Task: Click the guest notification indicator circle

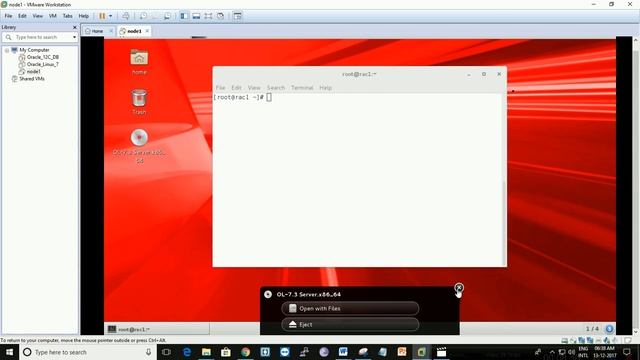Action: 609,329
